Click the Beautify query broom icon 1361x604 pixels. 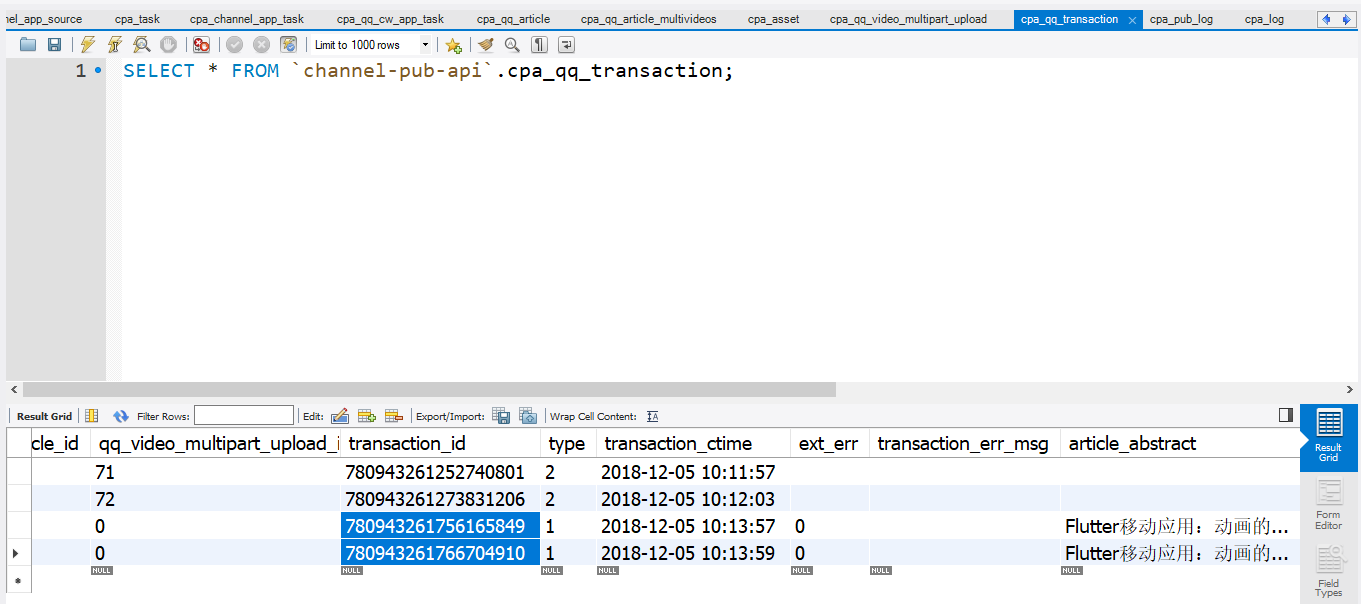486,45
